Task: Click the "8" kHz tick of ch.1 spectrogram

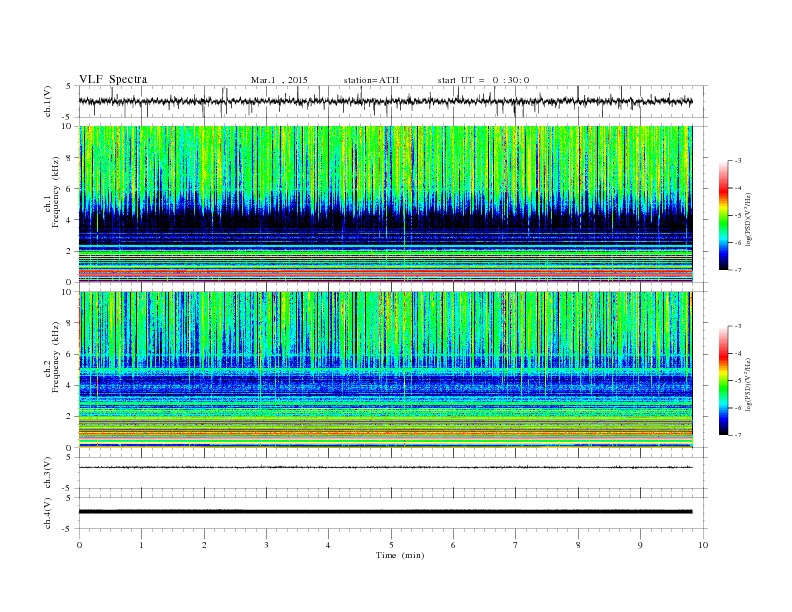Action: [69, 158]
